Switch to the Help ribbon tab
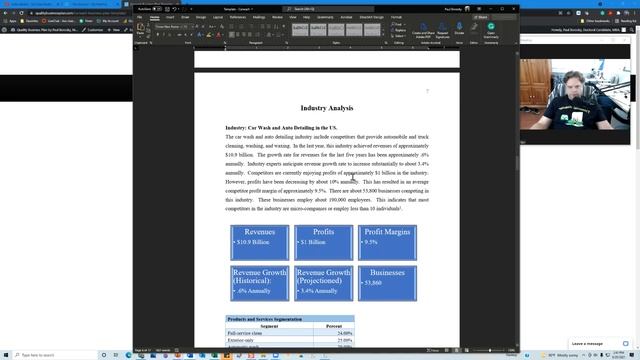Image resolution: width=640 pixels, height=360 pixels. pos(306,17)
